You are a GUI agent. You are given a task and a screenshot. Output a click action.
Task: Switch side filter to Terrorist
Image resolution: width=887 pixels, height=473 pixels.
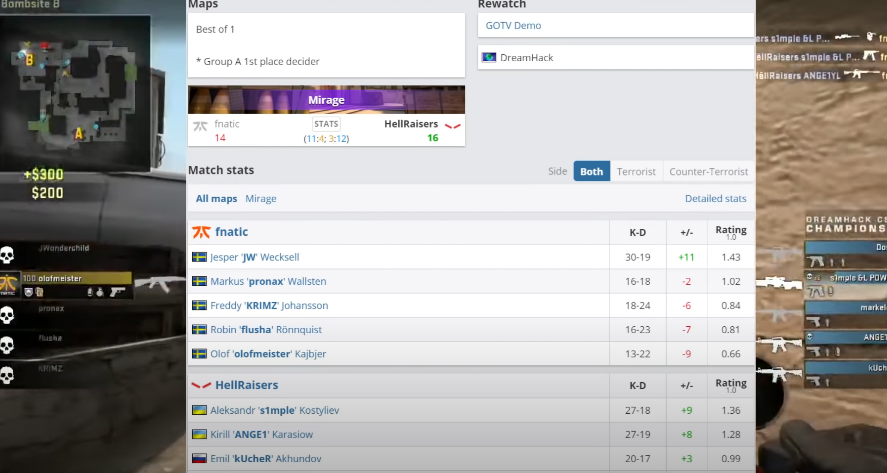click(x=636, y=171)
